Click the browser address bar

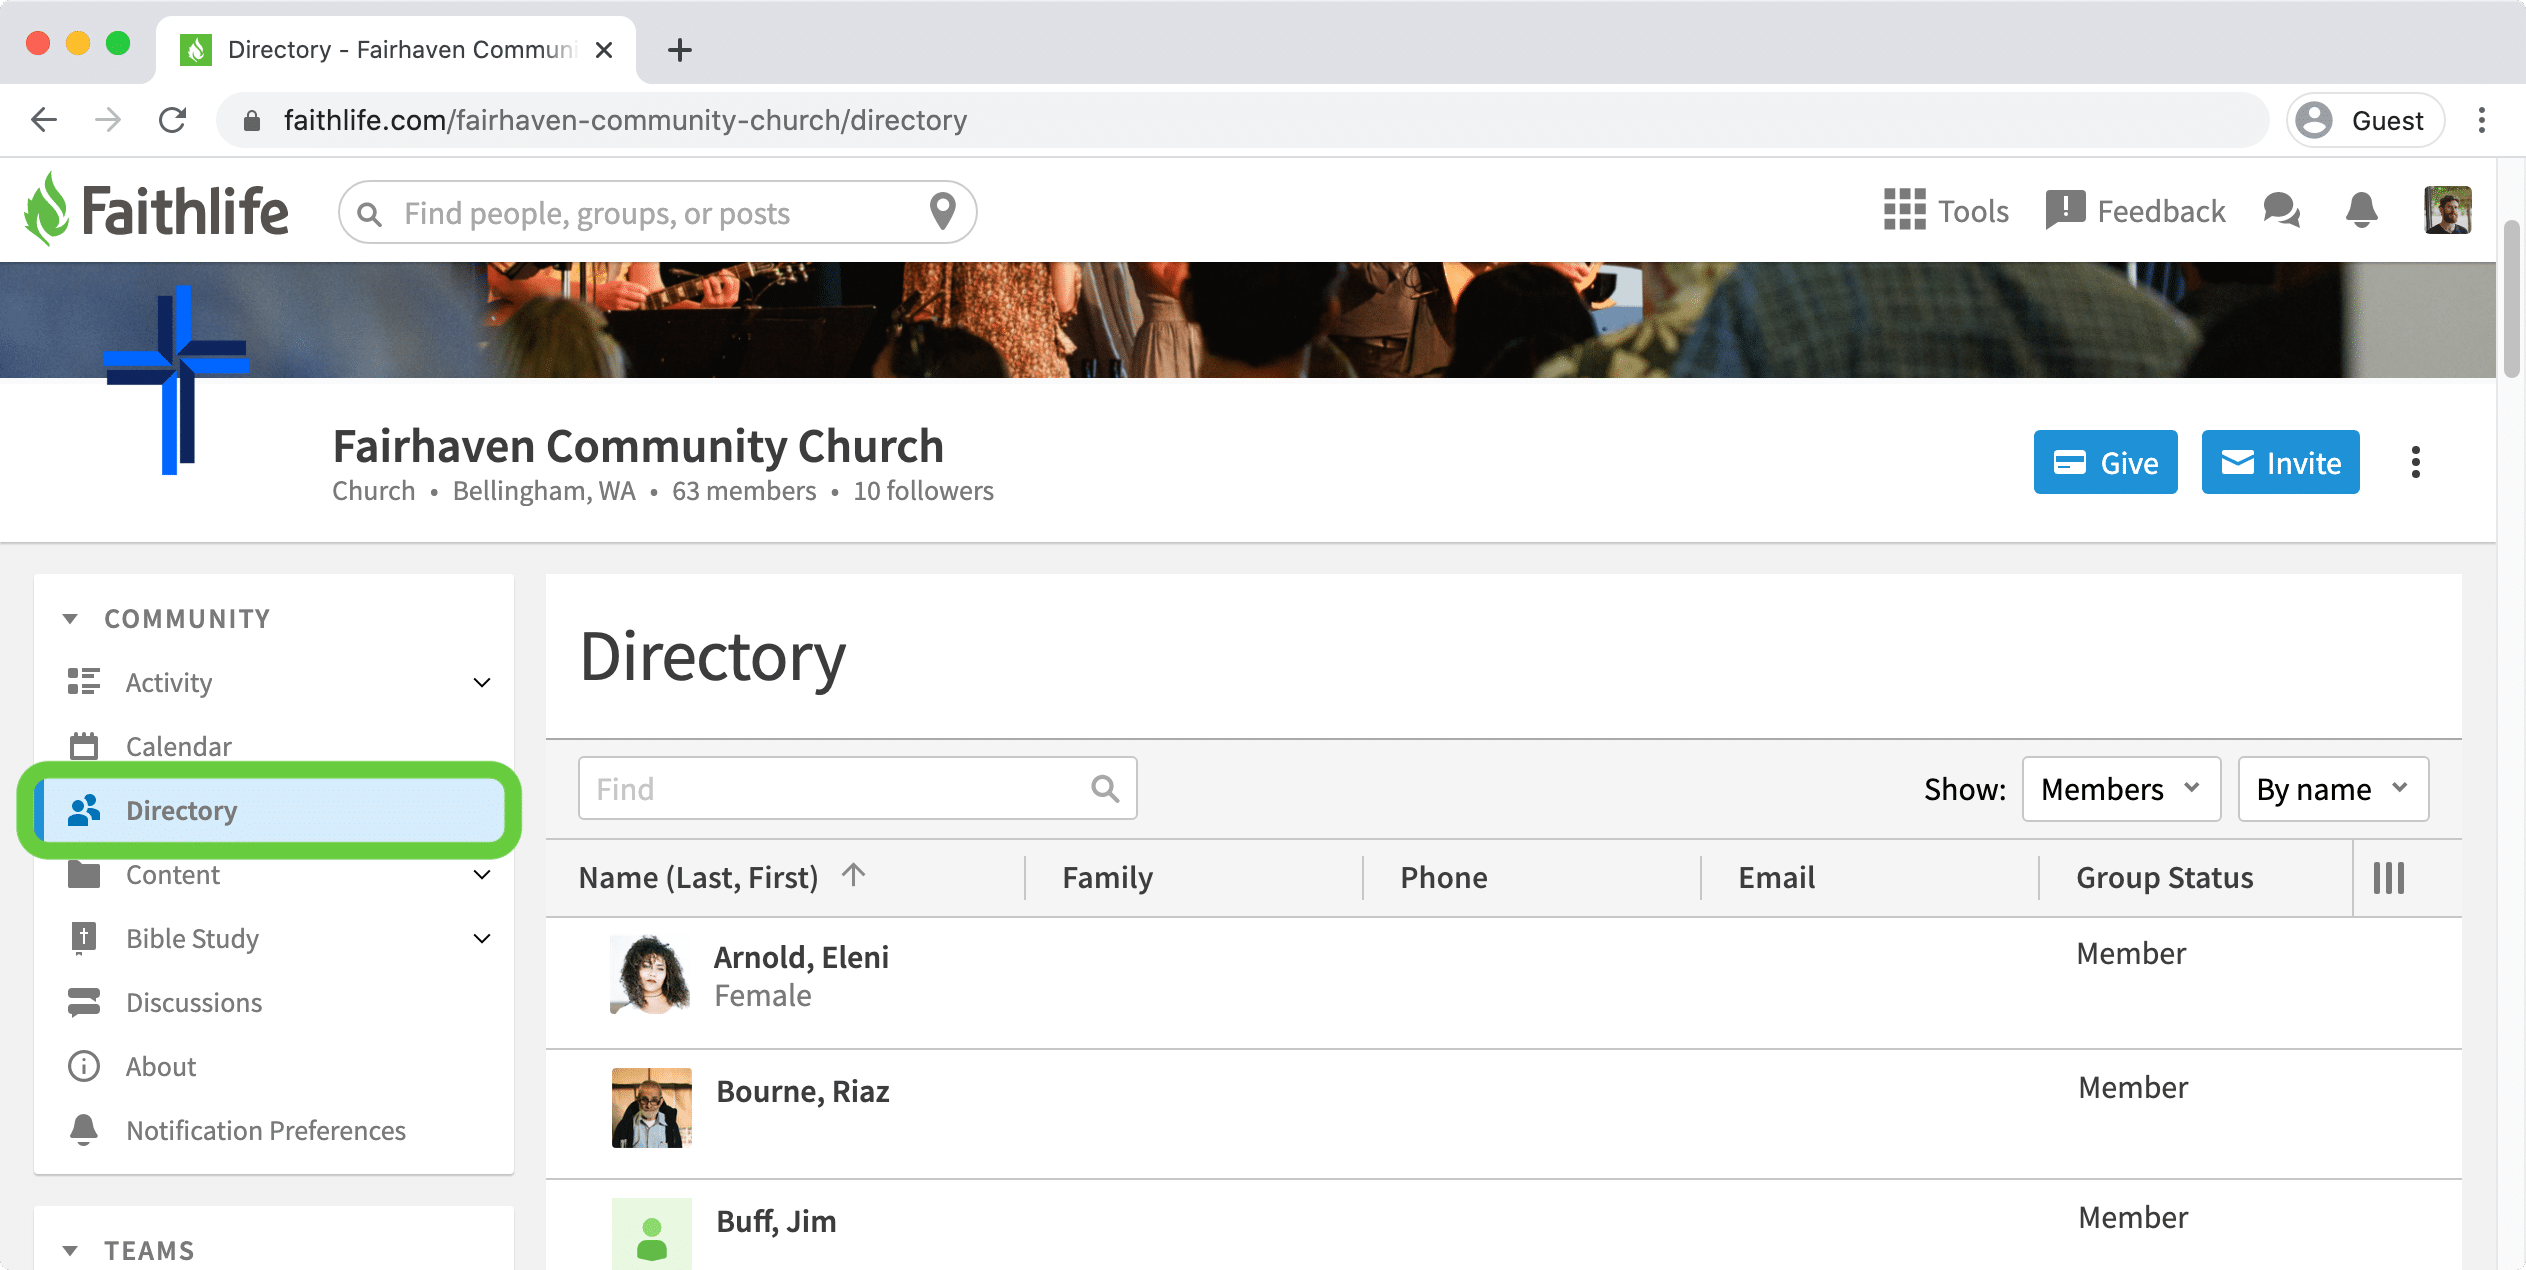1243,120
